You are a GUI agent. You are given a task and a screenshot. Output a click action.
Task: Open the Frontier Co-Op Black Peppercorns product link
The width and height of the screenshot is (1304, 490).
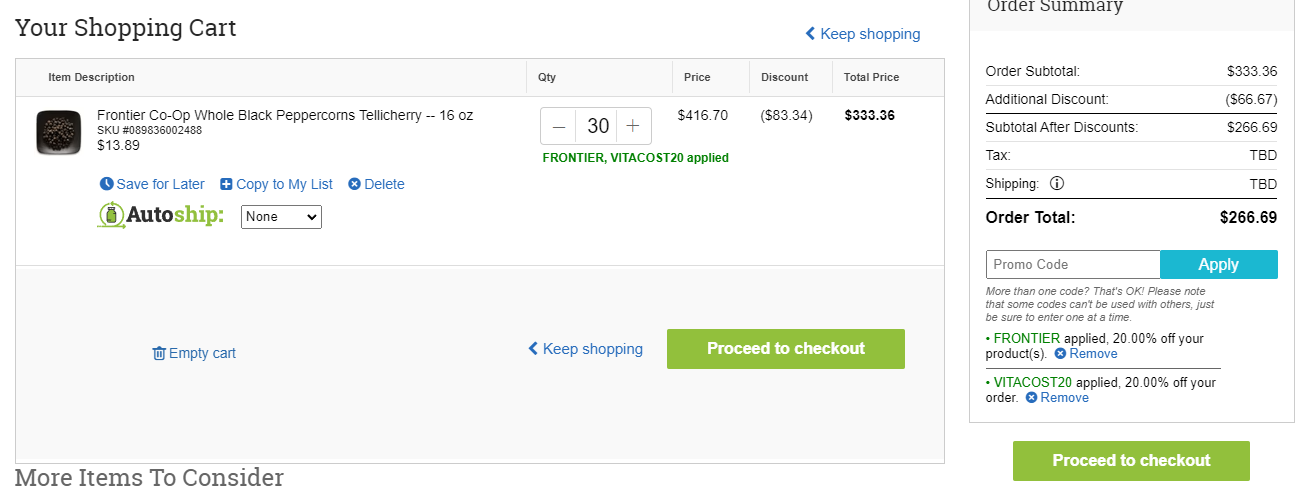[x=285, y=115]
